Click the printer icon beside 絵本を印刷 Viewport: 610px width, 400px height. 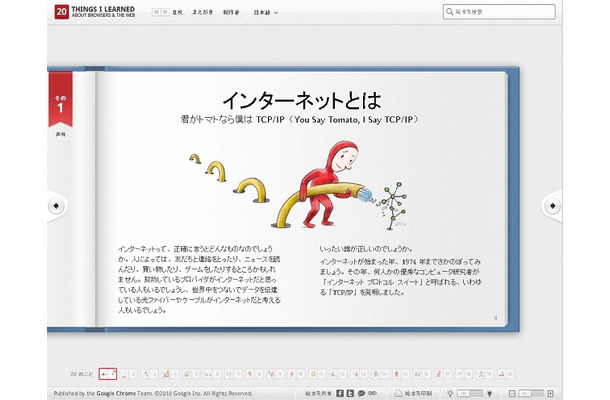point(399,393)
